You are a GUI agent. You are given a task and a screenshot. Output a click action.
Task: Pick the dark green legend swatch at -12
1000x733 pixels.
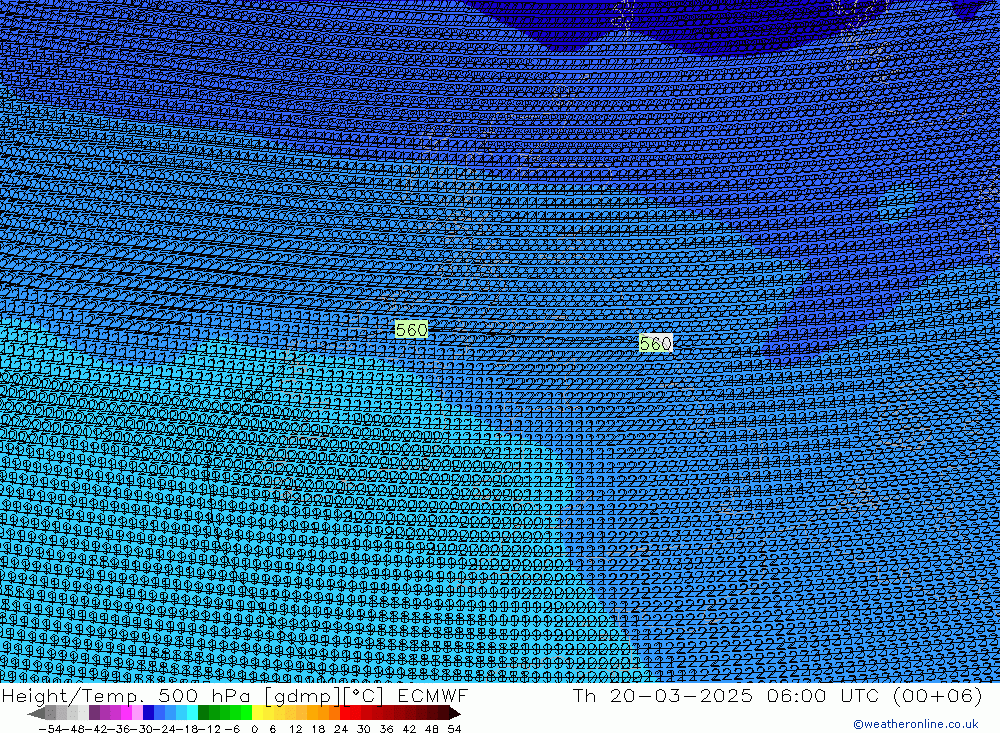coord(203,713)
